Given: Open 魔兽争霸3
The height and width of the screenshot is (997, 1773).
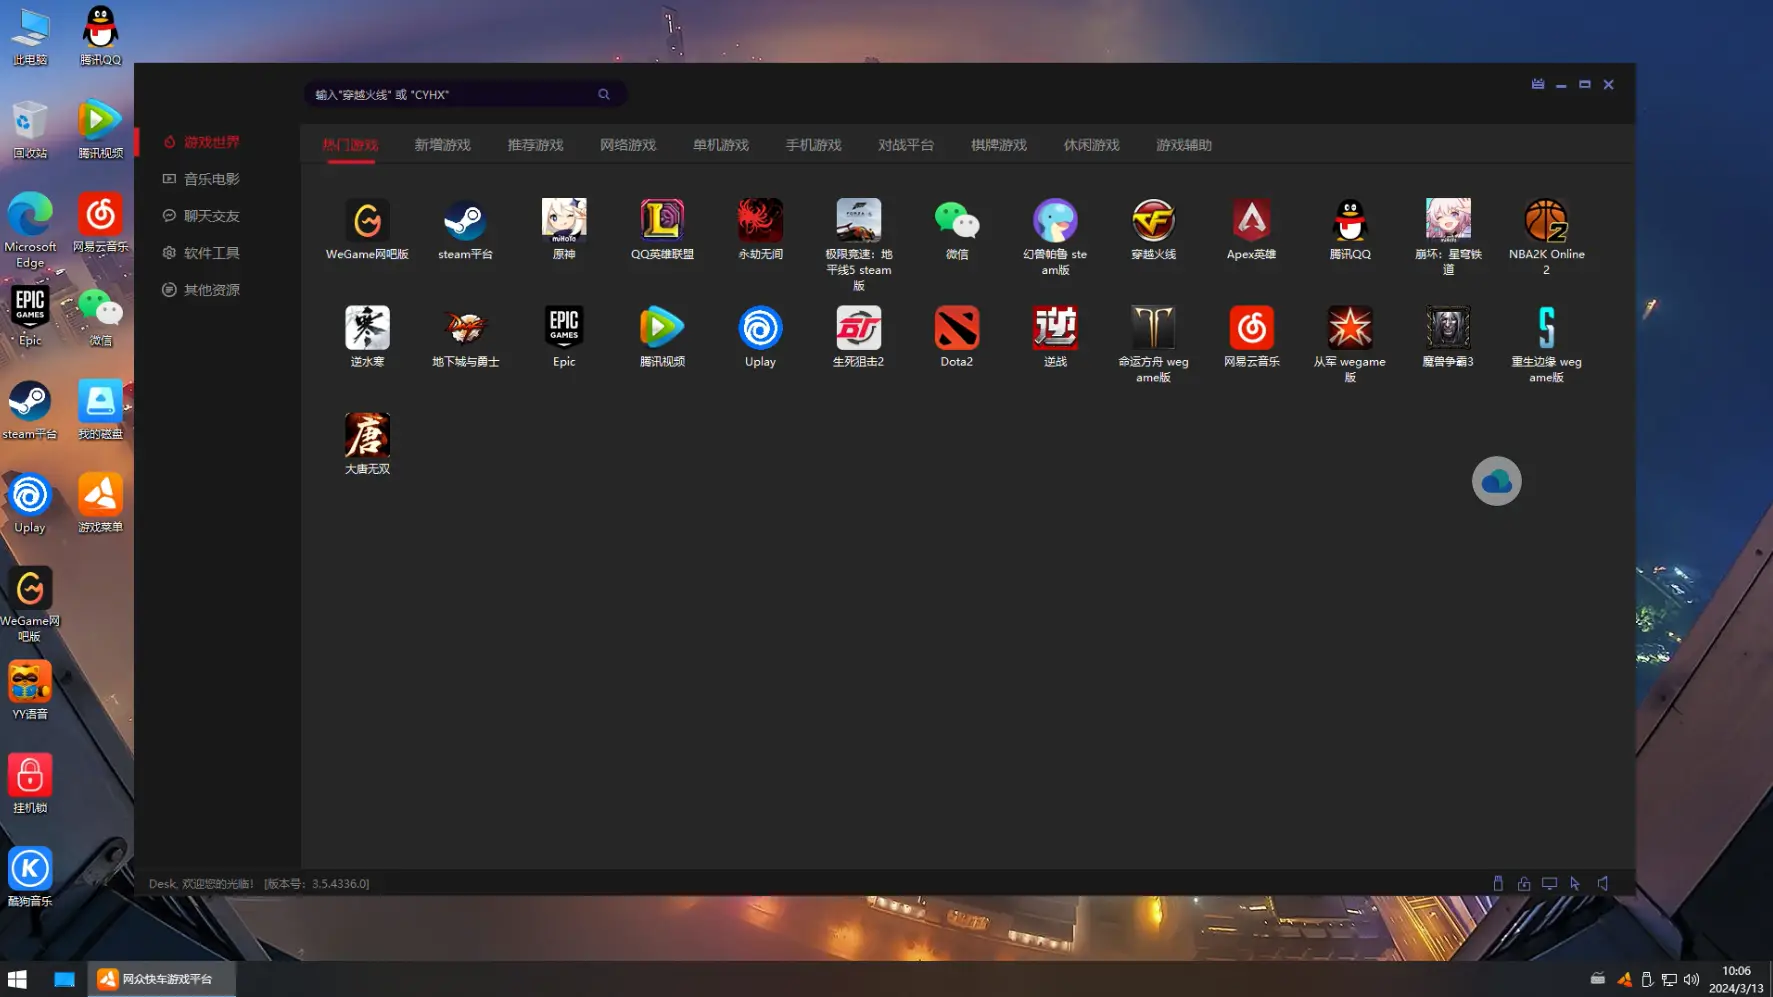Looking at the screenshot, I should [1448, 337].
